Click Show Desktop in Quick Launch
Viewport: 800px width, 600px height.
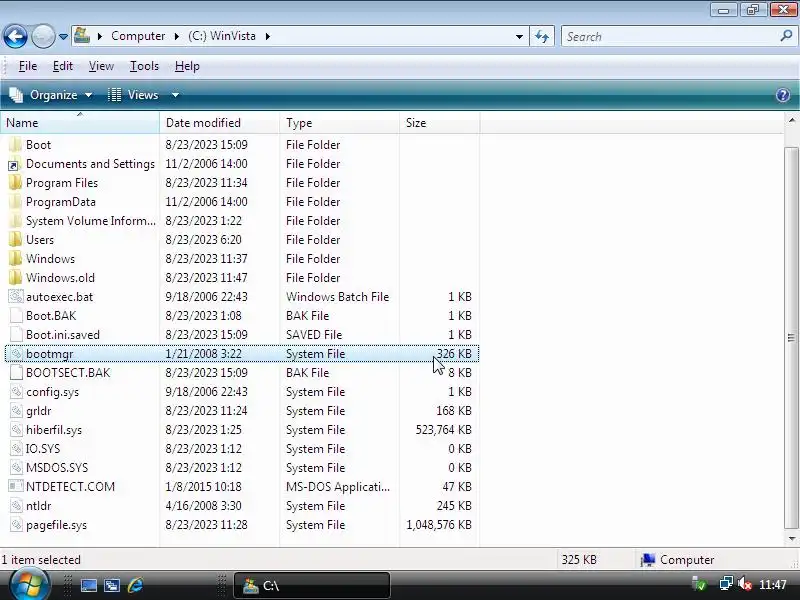point(89,585)
